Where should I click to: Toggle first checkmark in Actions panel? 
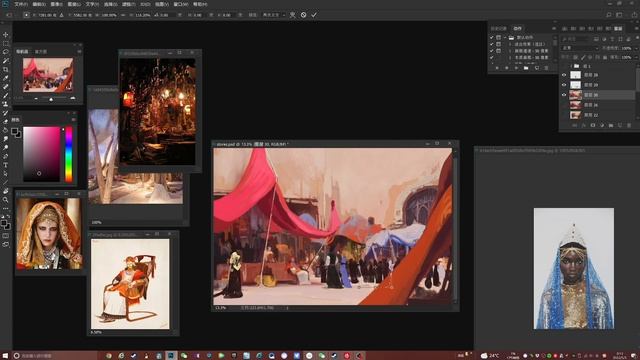click(x=491, y=38)
